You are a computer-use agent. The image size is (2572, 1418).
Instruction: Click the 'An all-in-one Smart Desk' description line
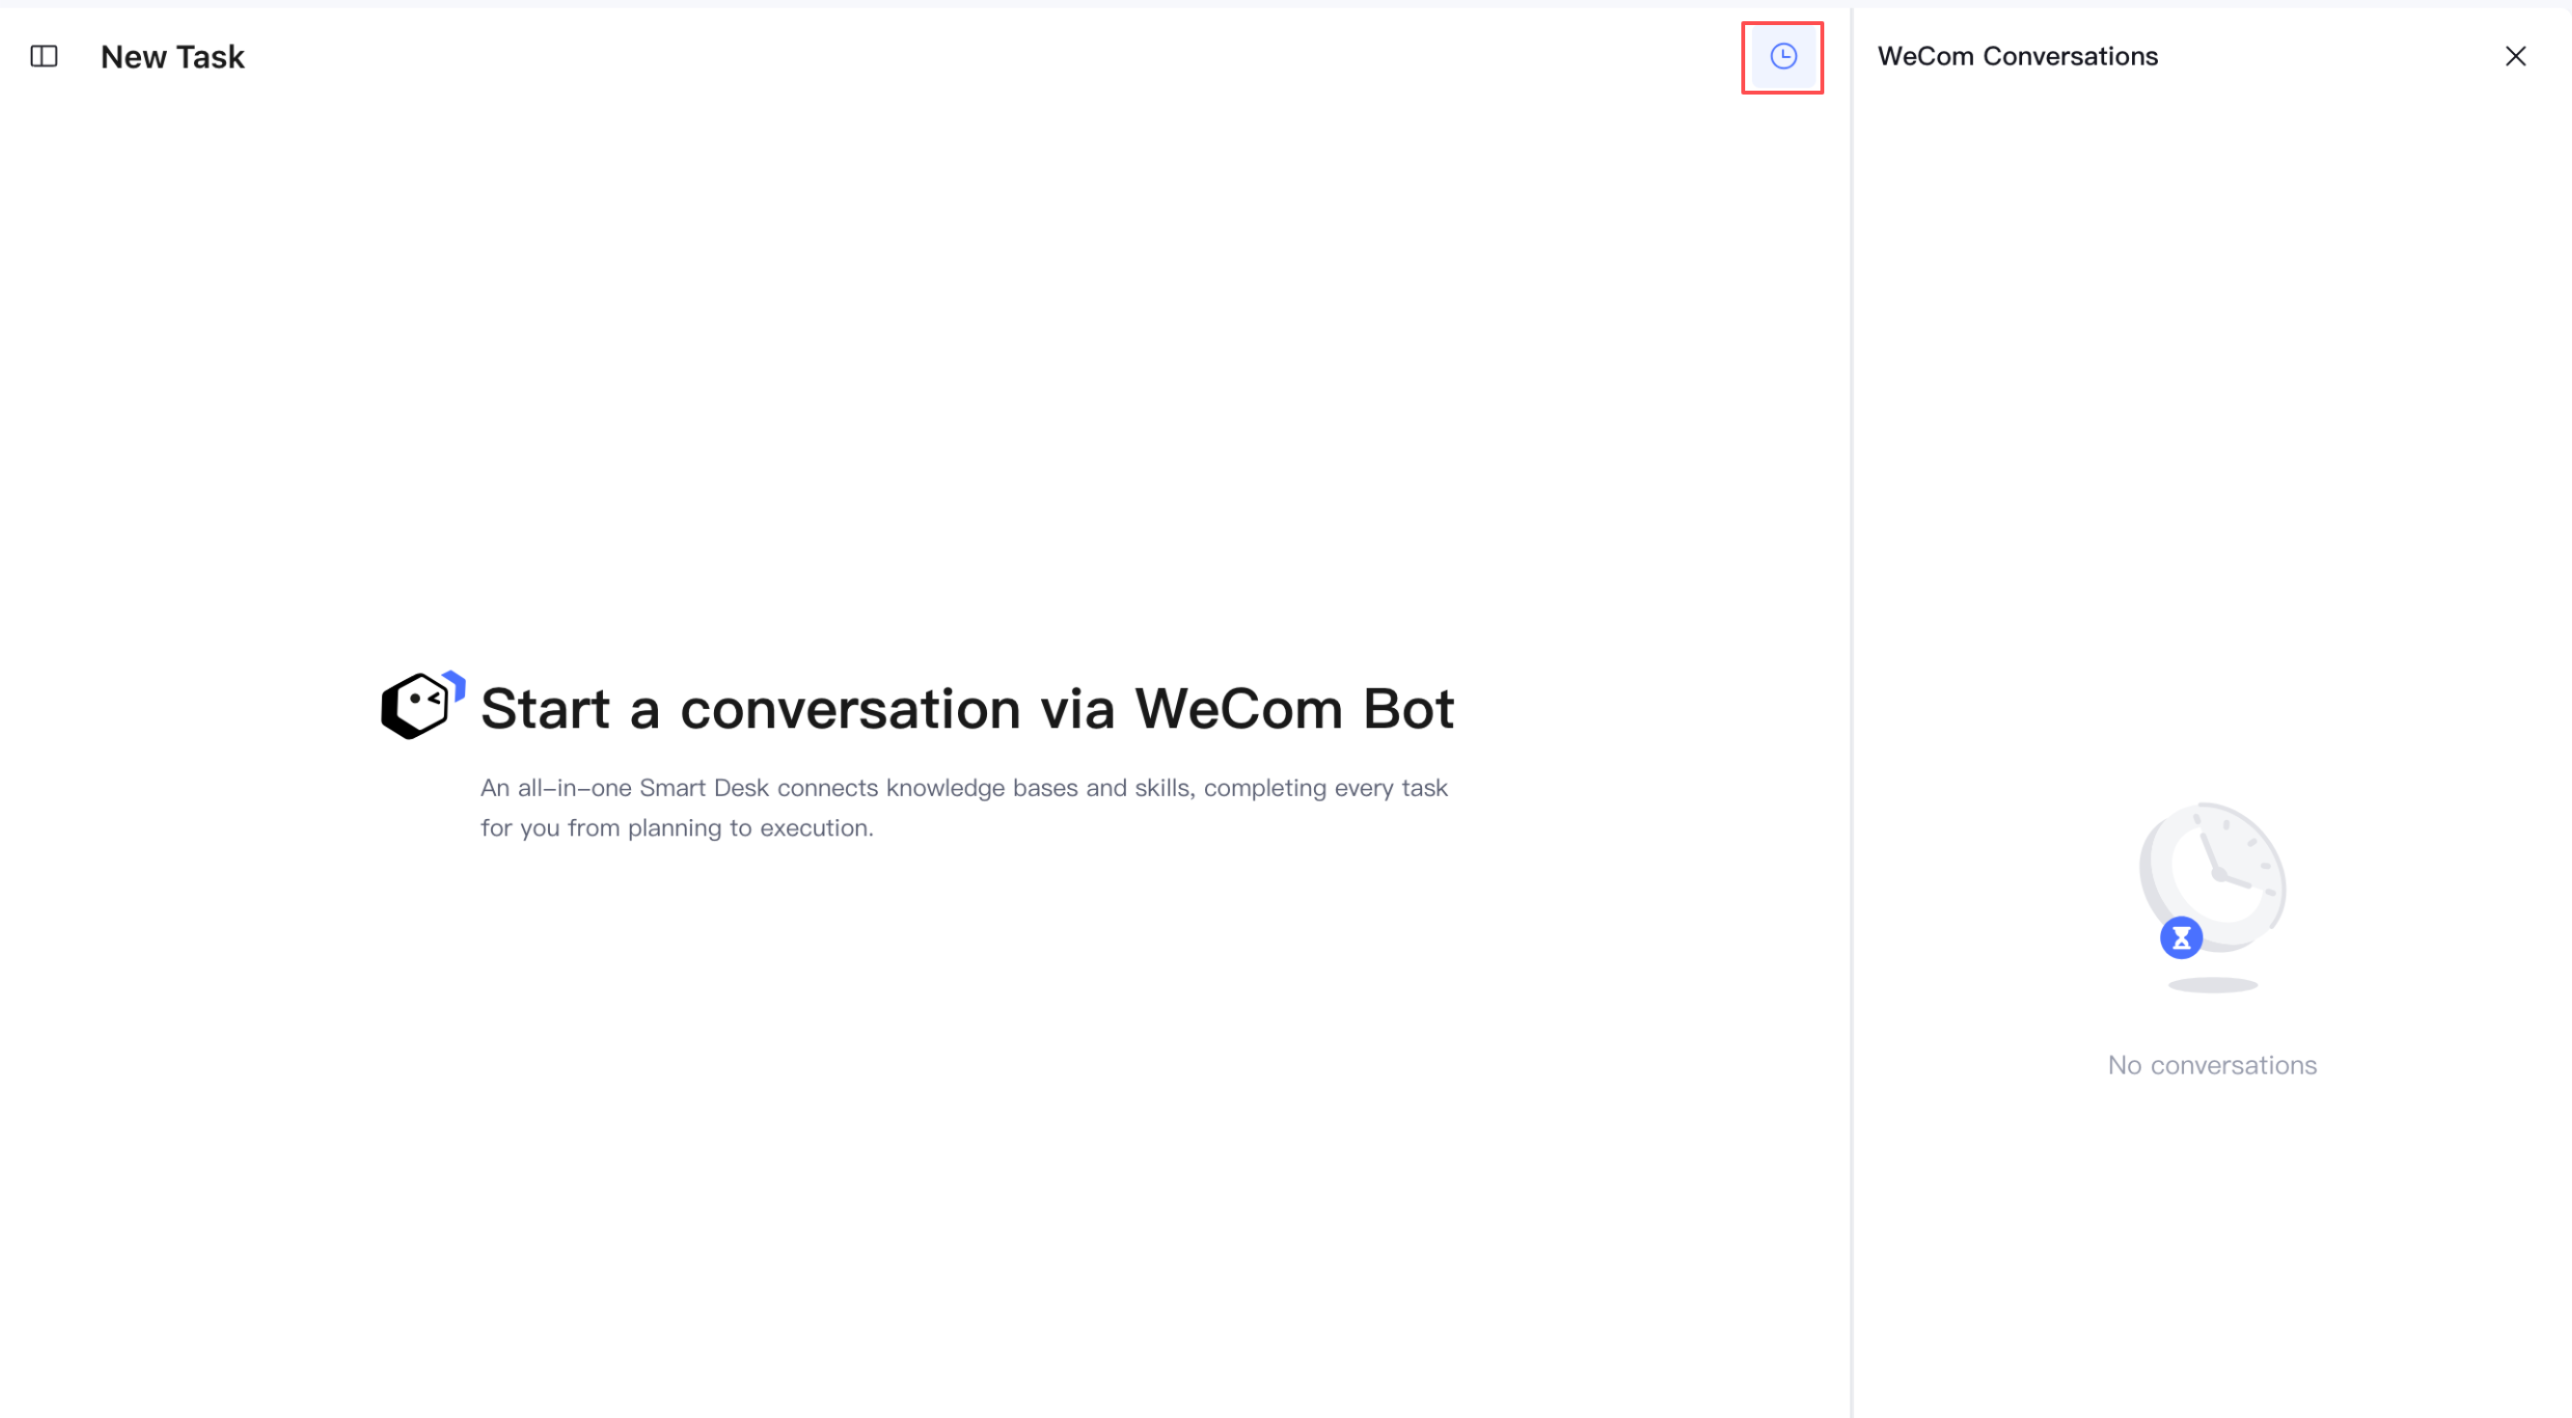[x=964, y=788]
